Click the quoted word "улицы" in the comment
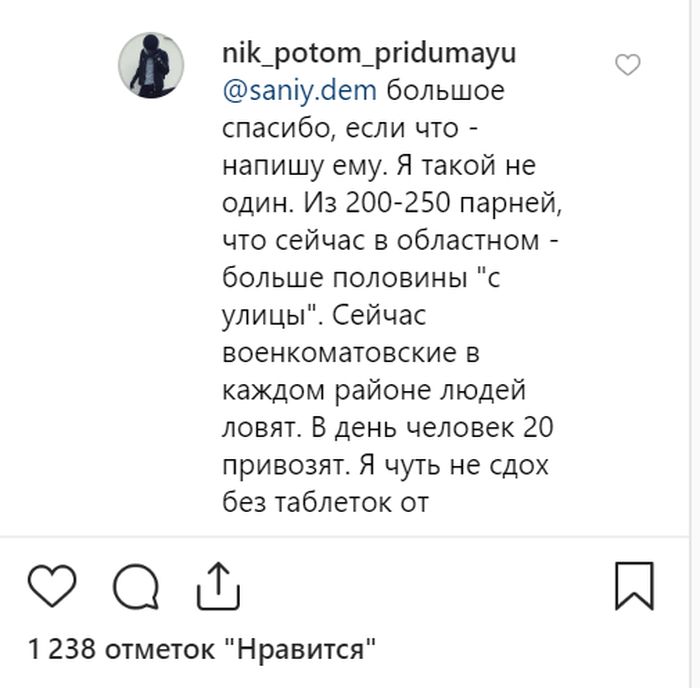The image size is (700, 688). (268, 316)
